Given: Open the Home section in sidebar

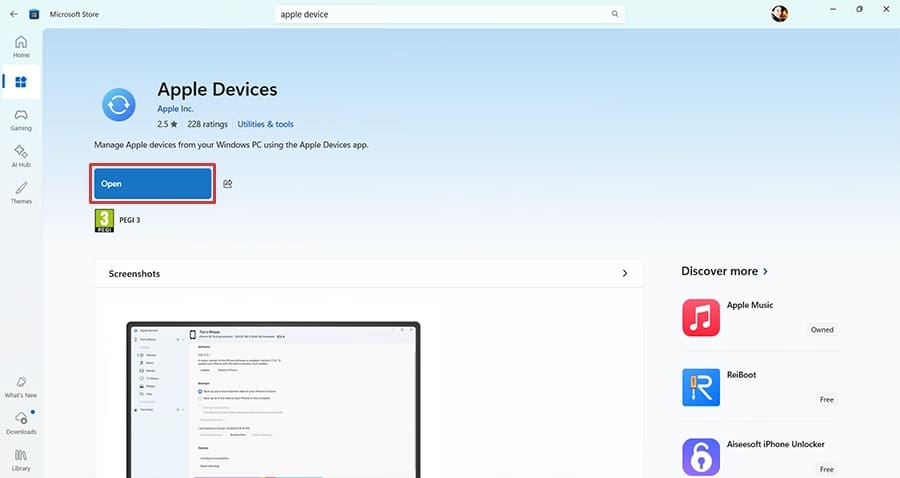Looking at the screenshot, I should coord(21,46).
